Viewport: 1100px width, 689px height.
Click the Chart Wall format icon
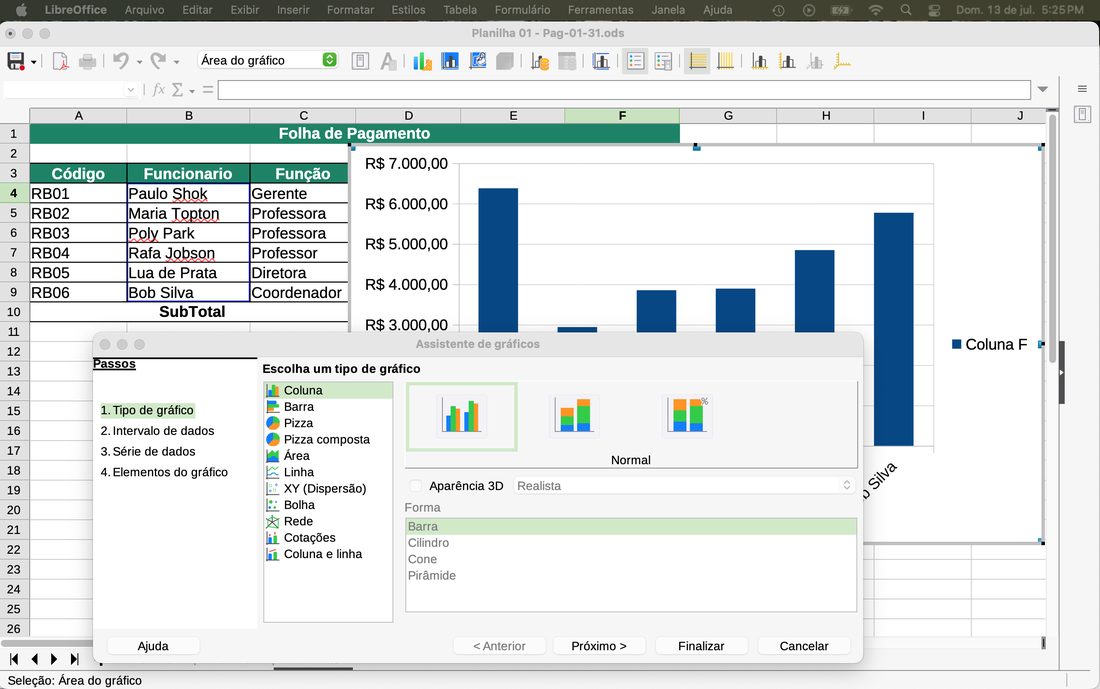[x=478, y=61]
